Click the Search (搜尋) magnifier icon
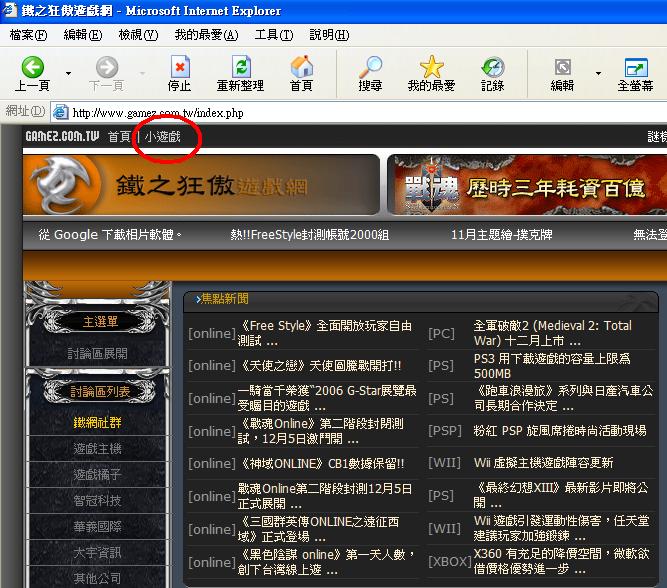The height and width of the screenshot is (588, 667). pyautogui.click(x=370, y=67)
